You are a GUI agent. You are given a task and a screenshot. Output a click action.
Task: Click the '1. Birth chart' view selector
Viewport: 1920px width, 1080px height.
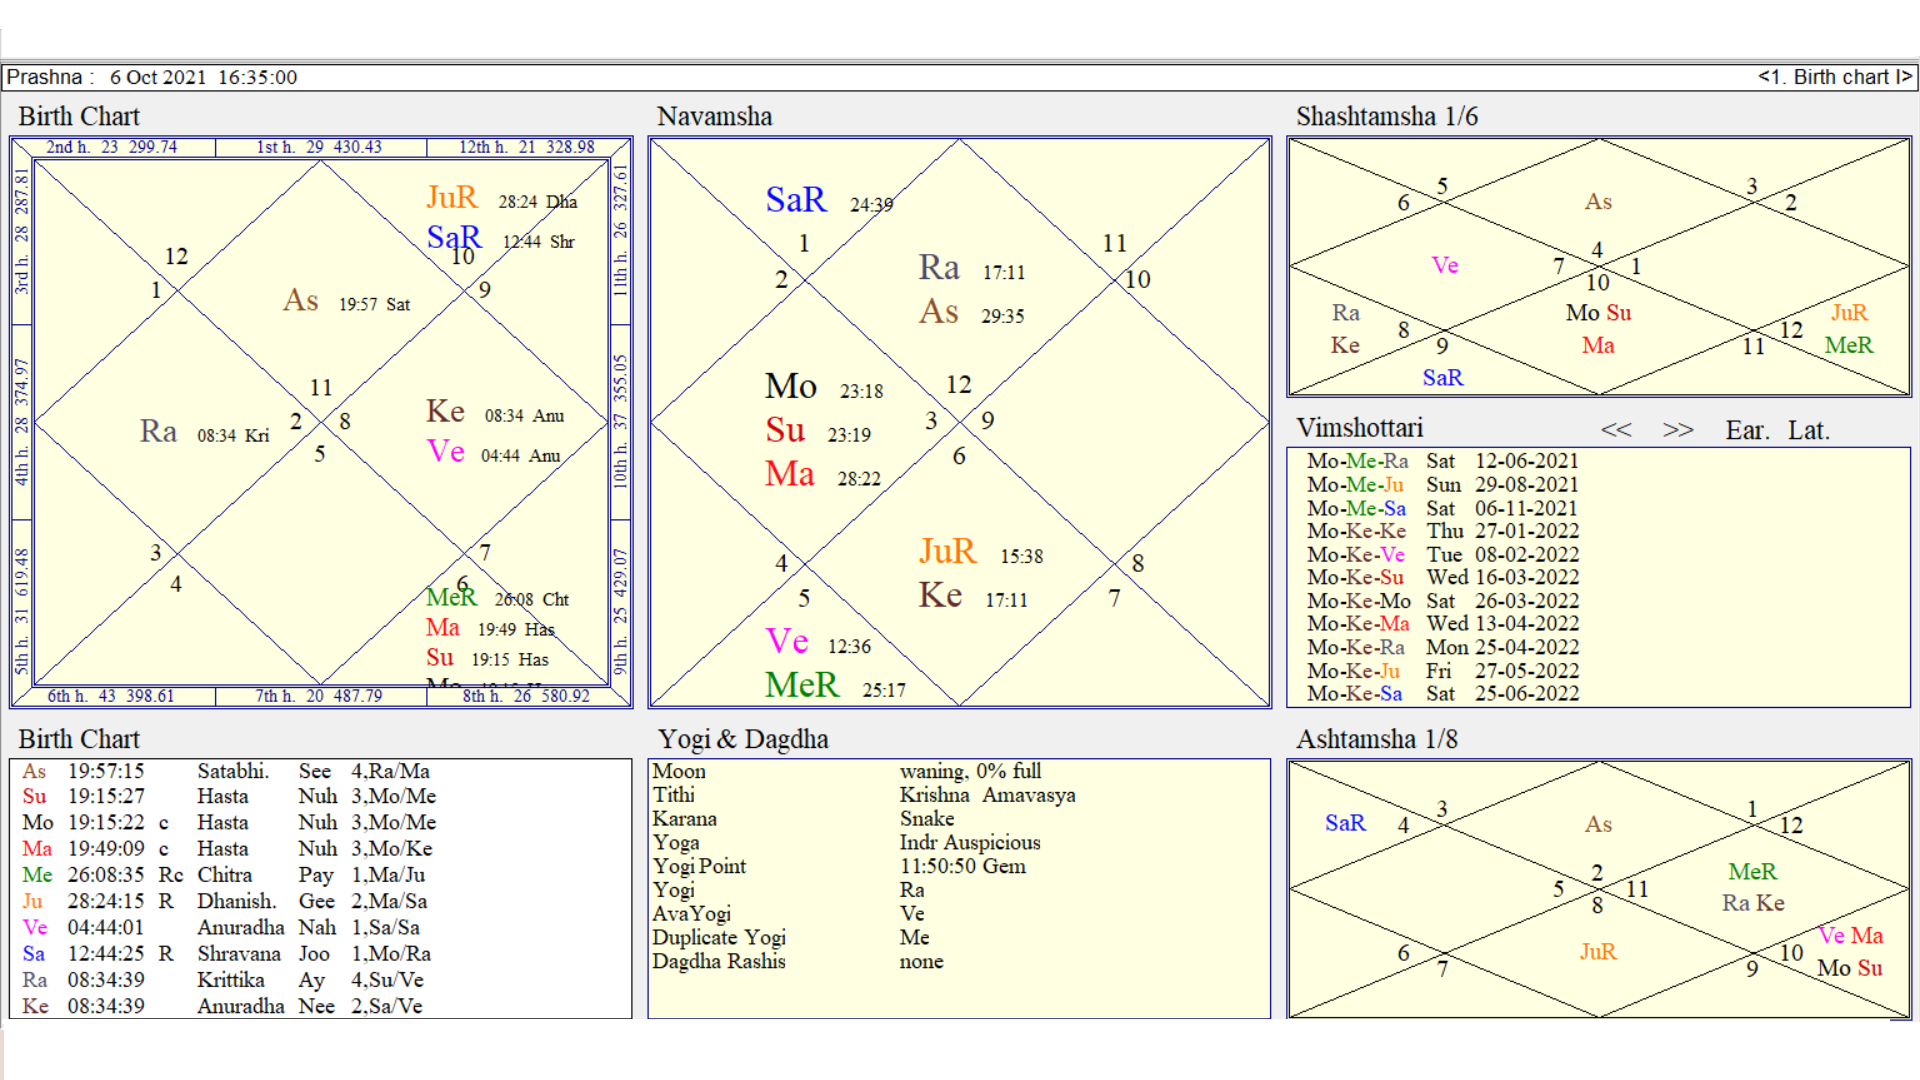point(1836,77)
